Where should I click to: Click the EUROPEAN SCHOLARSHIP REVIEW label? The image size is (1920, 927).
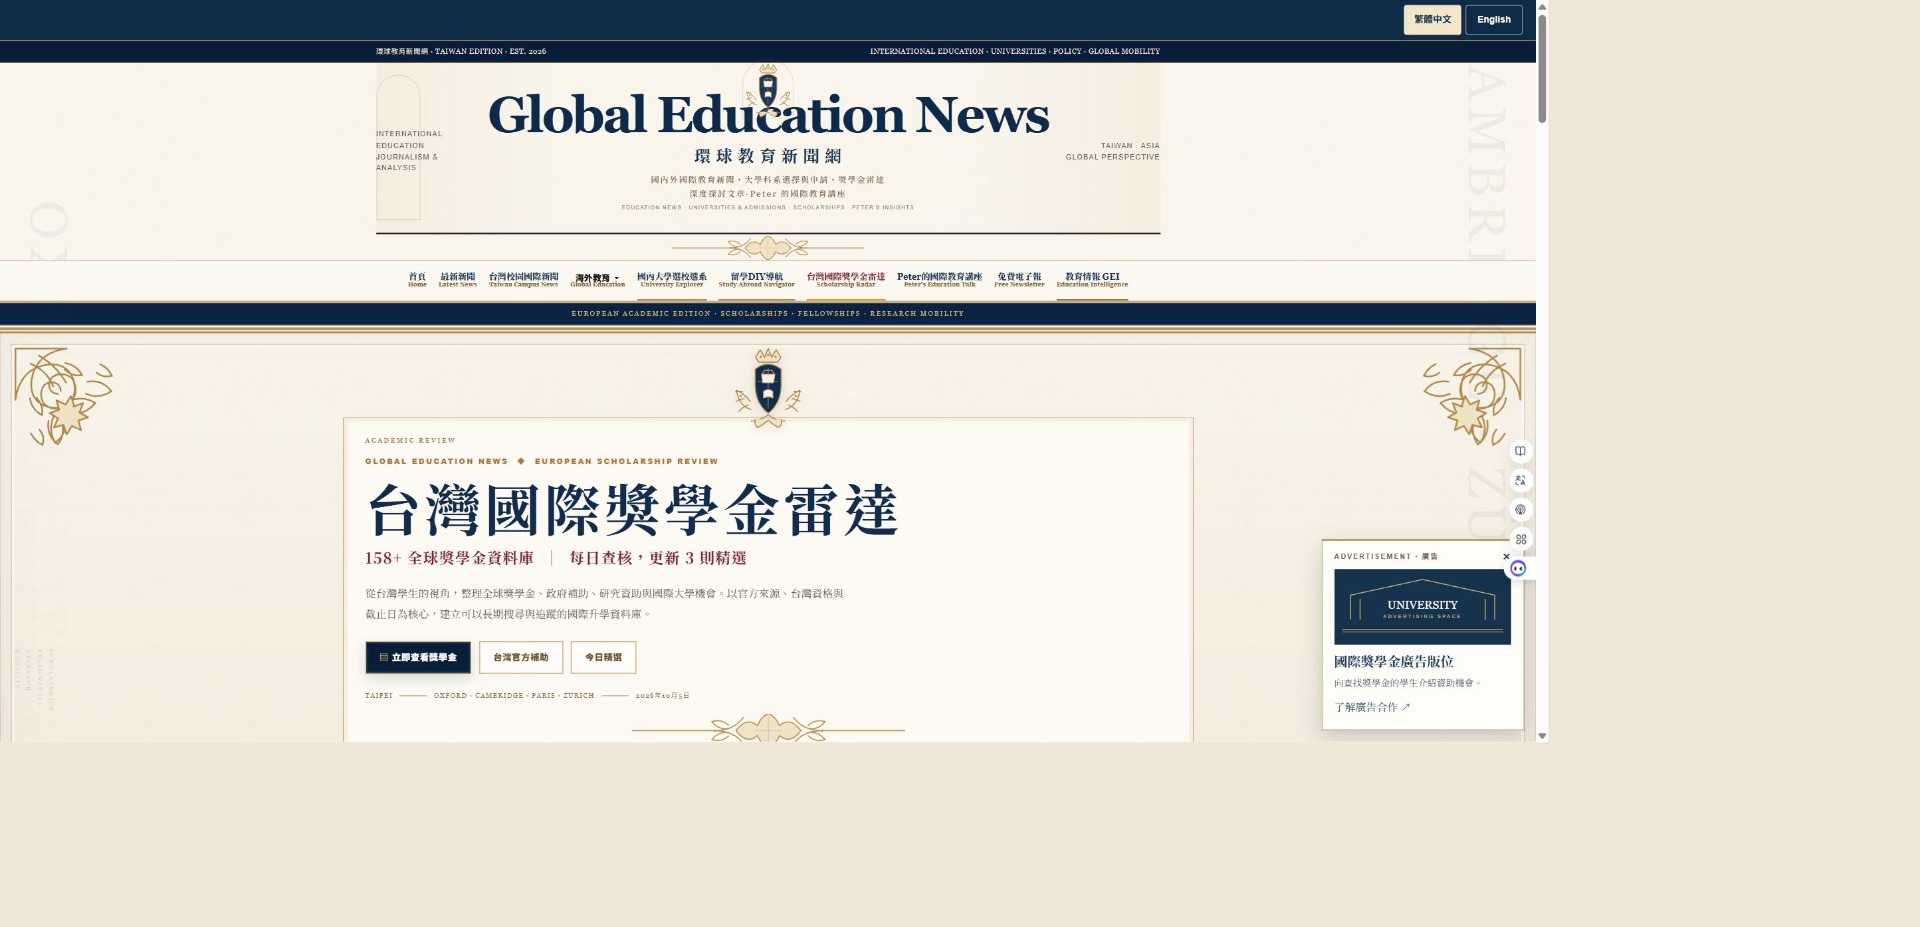point(626,461)
